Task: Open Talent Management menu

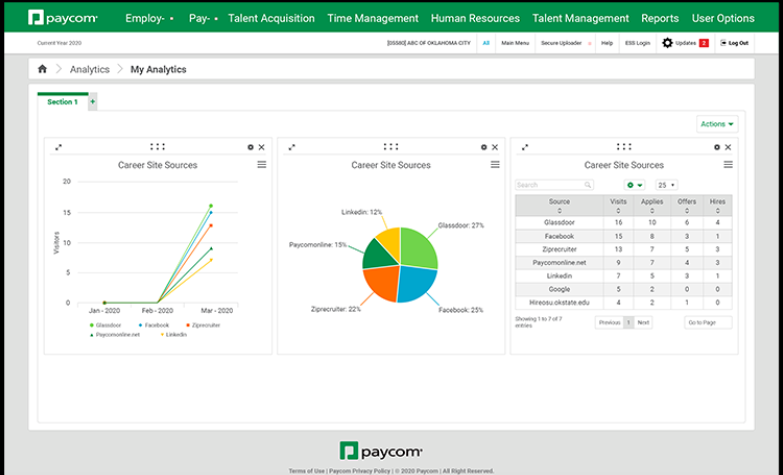Action: coord(580,18)
